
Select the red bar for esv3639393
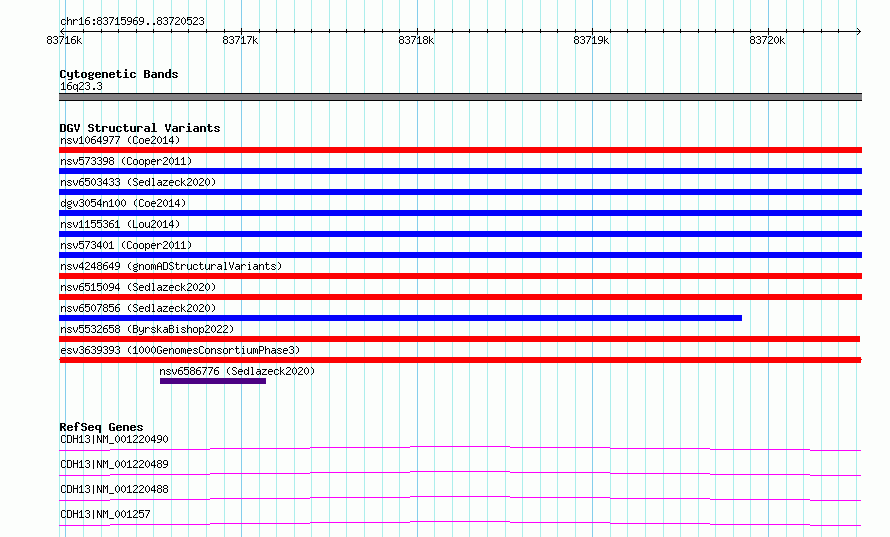[x=460, y=360]
